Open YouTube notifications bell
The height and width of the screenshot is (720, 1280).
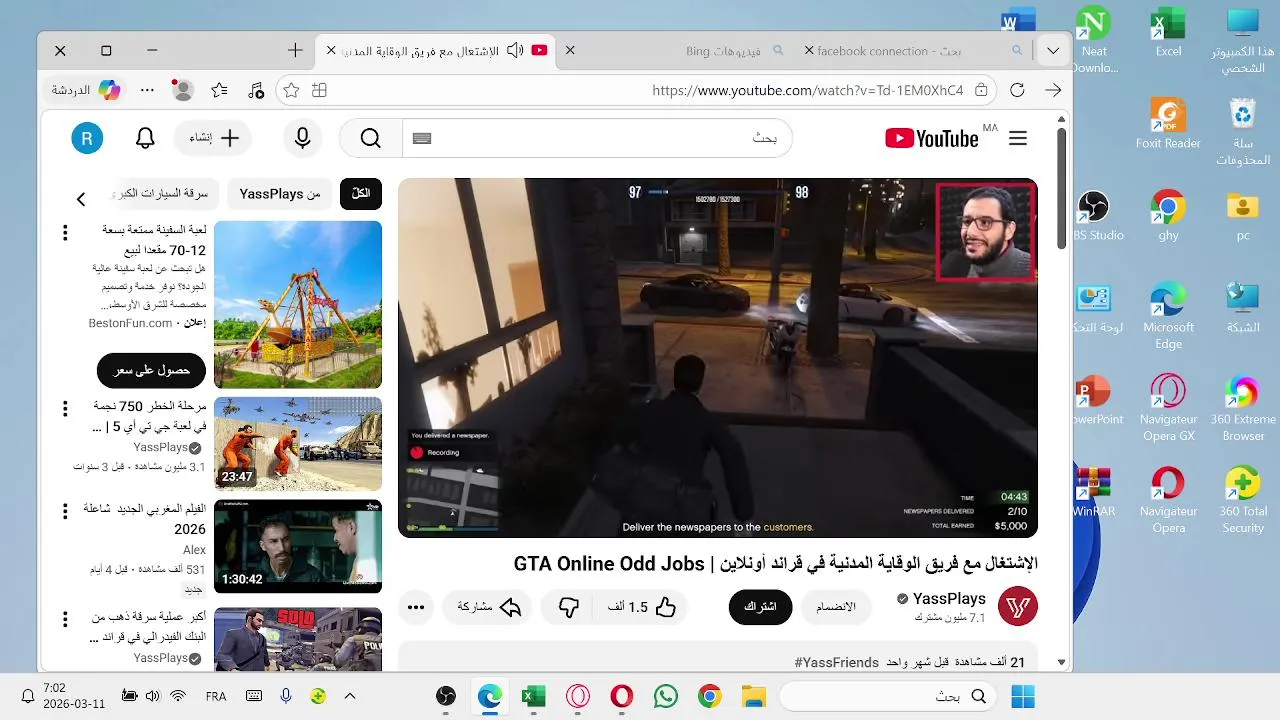[x=145, y=138]
